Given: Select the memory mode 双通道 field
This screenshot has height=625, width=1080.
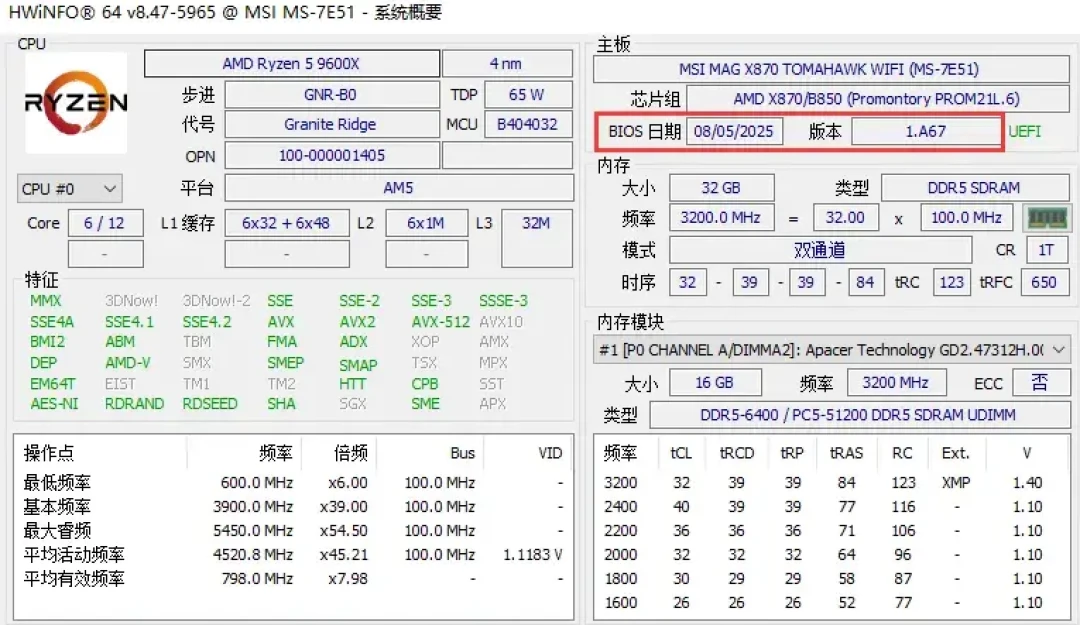Looking at the screenshot, I should coord(820,249).
